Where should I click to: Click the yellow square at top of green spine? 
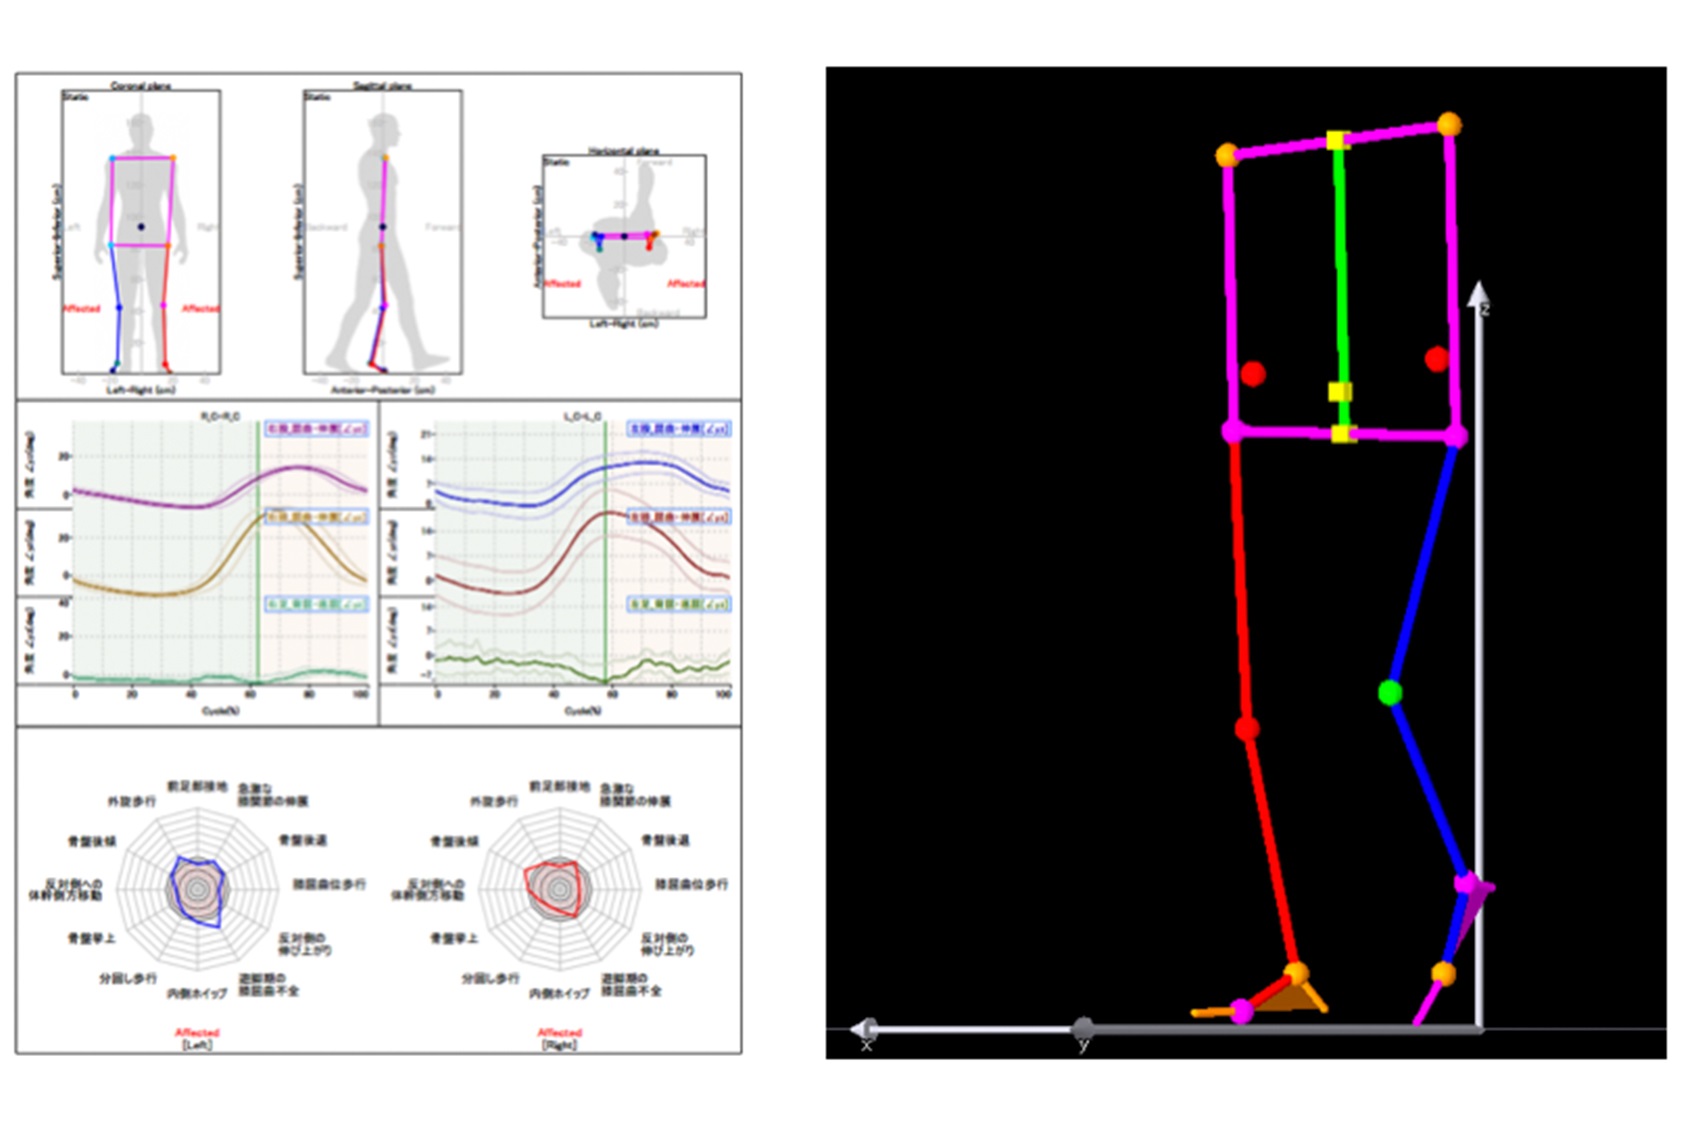1337,140
